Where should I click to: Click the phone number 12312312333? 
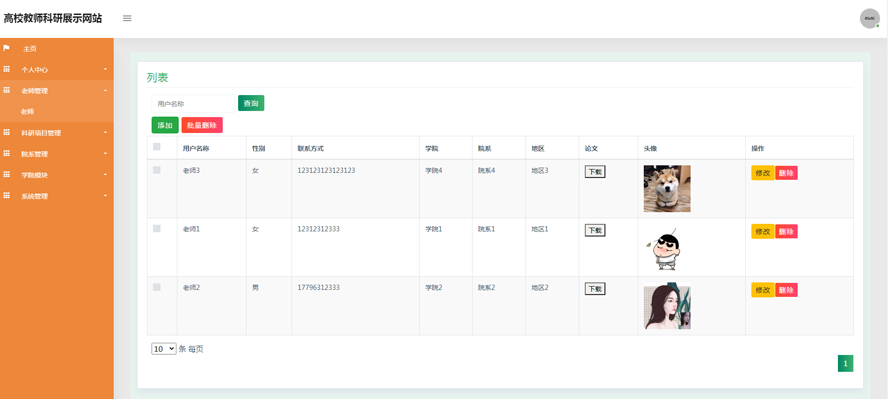[x=318, y=229]
